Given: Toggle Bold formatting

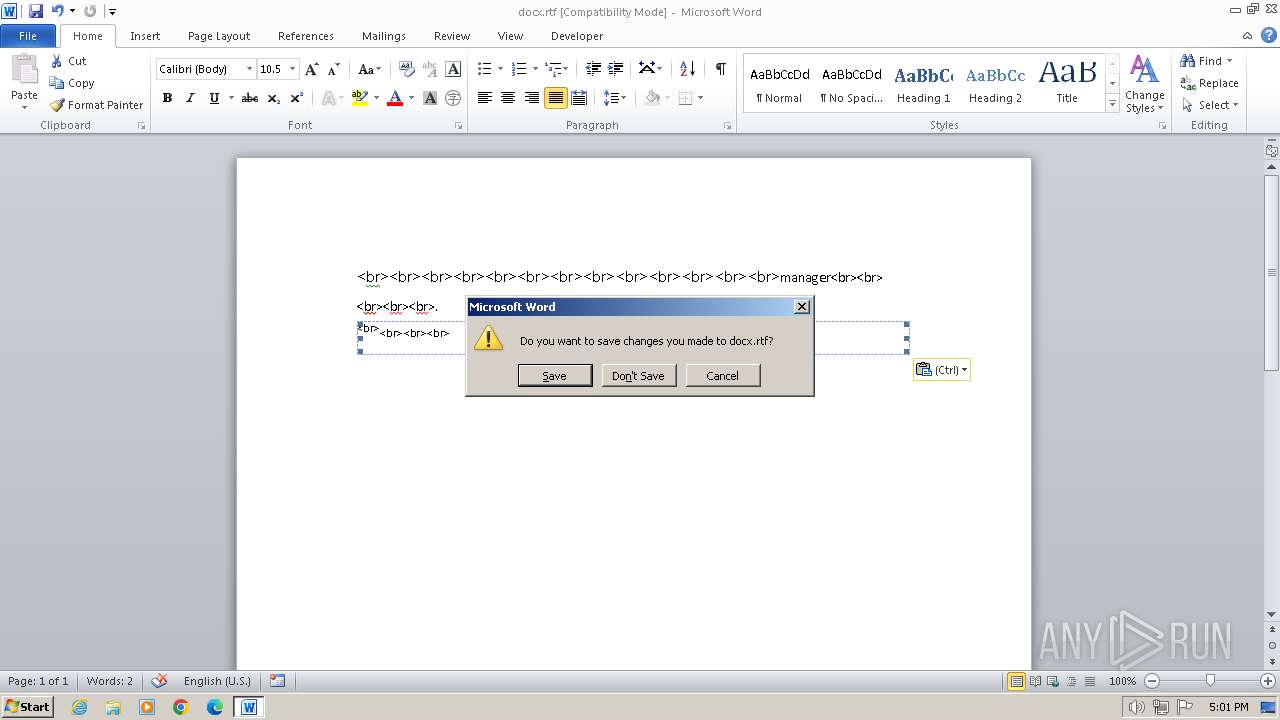Looking at the screenshot, I should (167, 98).
